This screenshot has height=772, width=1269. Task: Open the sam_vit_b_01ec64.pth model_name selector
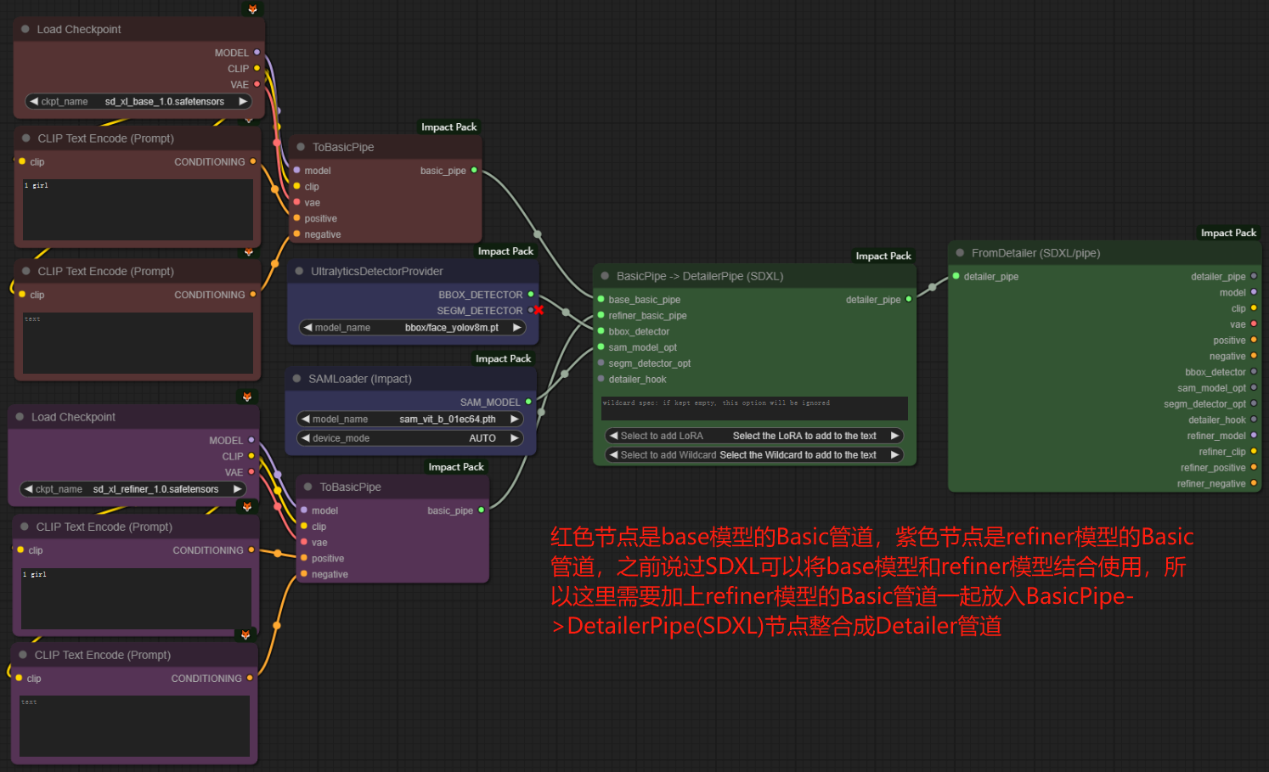point(410,419)
